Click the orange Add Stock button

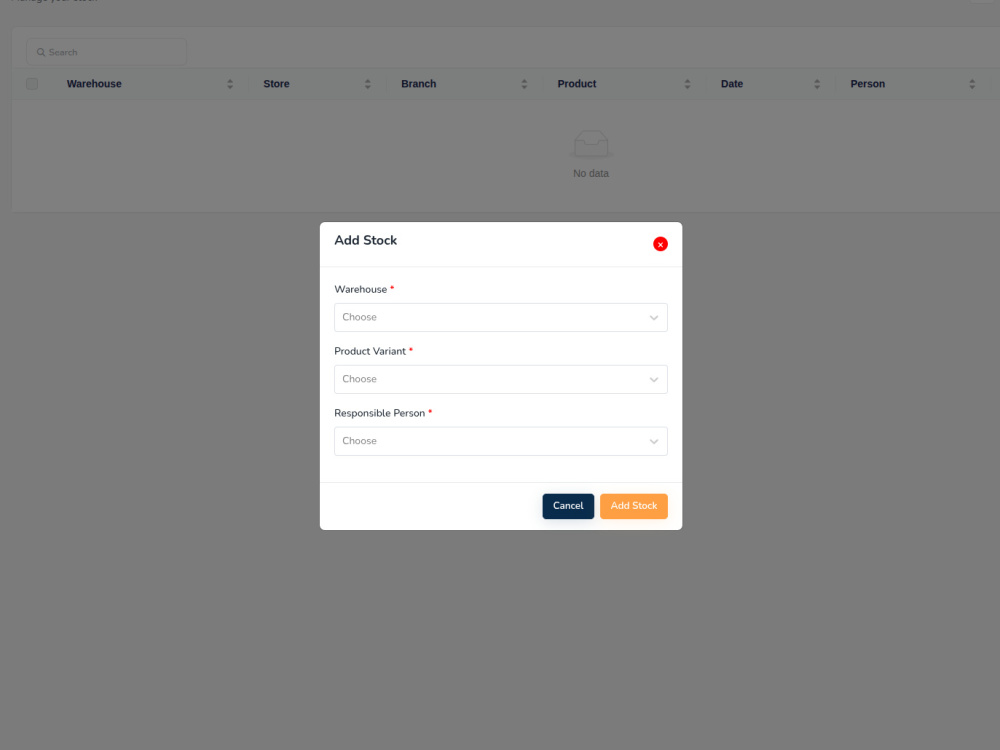634,506
